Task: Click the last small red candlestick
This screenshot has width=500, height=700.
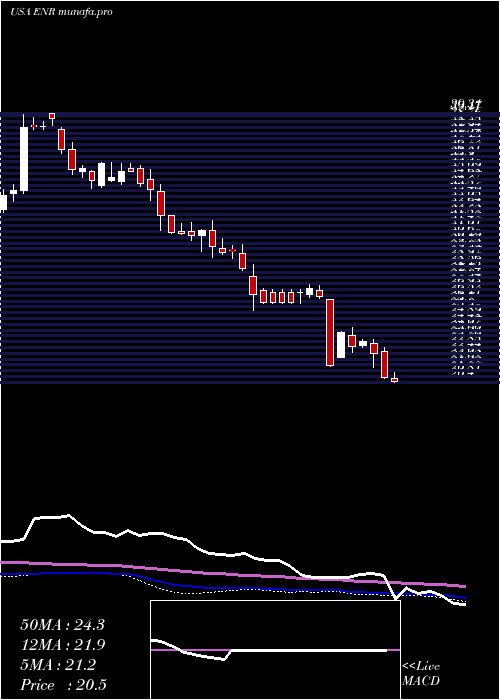Action: click(394, 379)
